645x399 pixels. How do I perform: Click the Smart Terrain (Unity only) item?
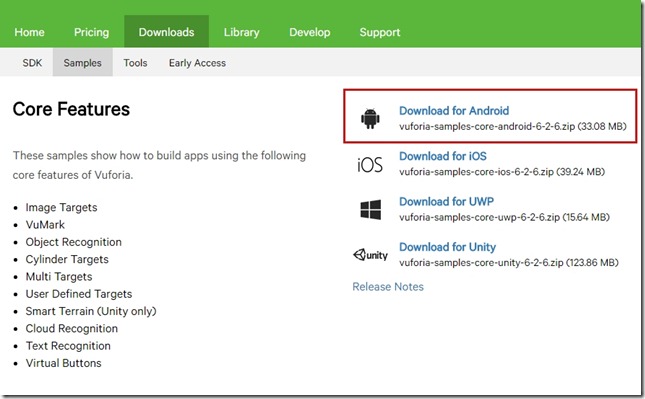tap(91, 311)
